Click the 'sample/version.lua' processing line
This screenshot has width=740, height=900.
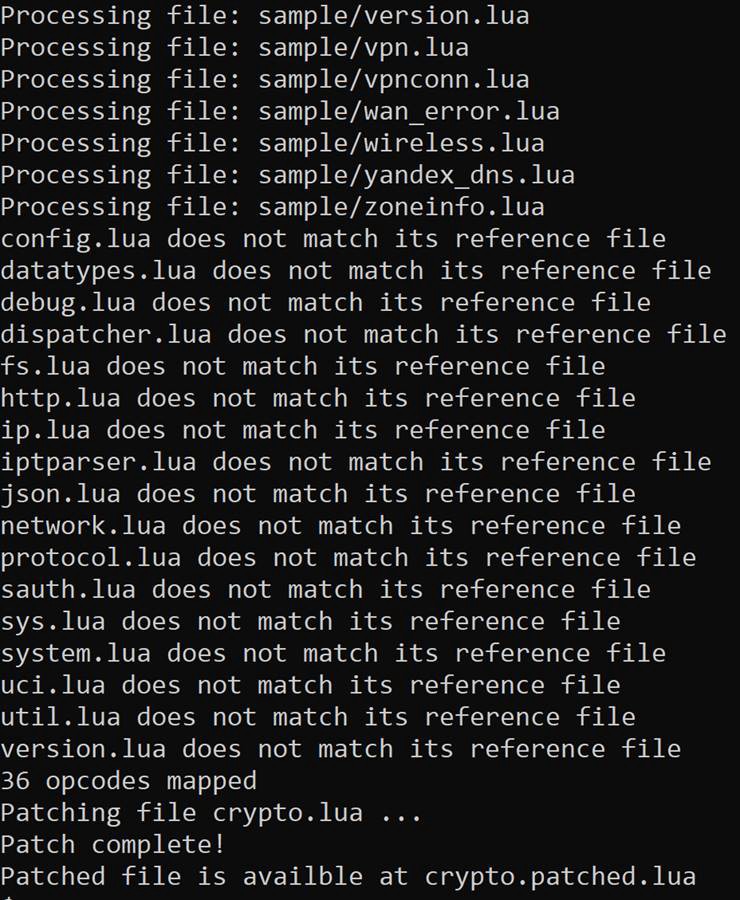coord(265,15)
